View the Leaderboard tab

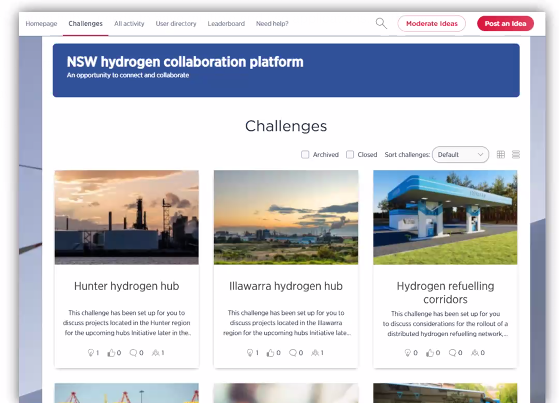tap(226, 24)
